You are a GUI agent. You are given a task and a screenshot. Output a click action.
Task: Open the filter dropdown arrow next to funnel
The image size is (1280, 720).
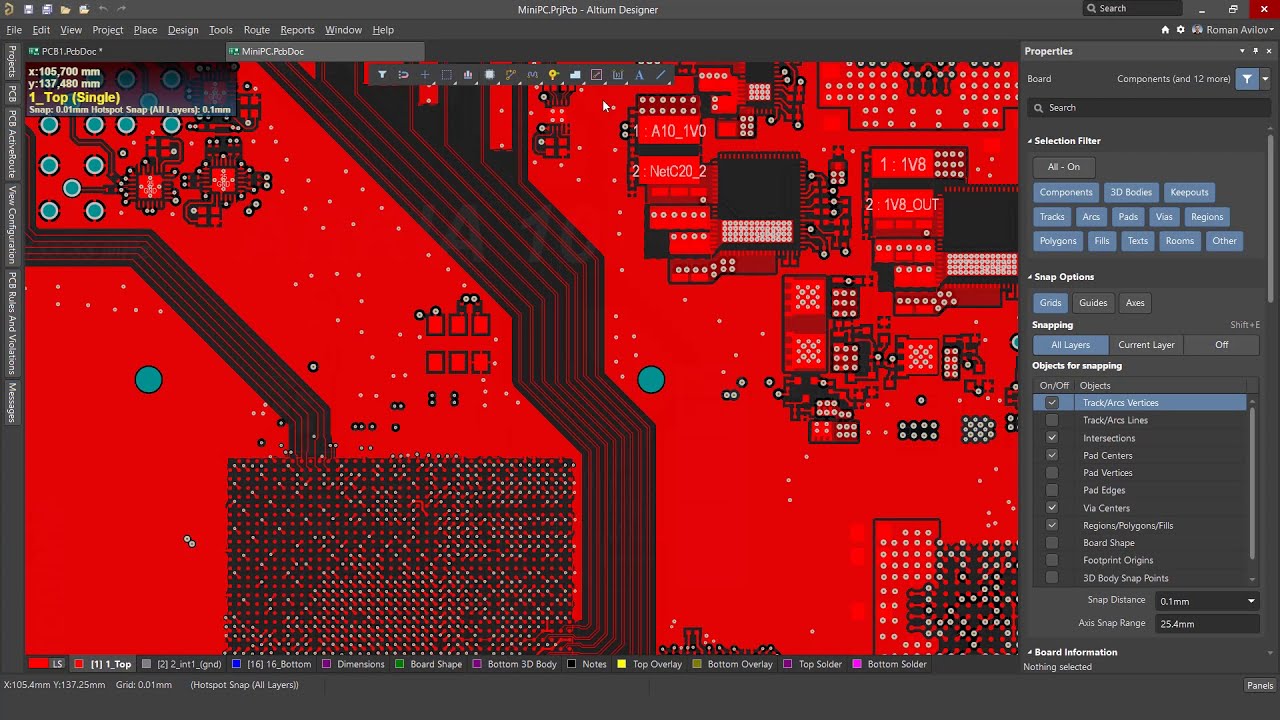click(1265, 79)
